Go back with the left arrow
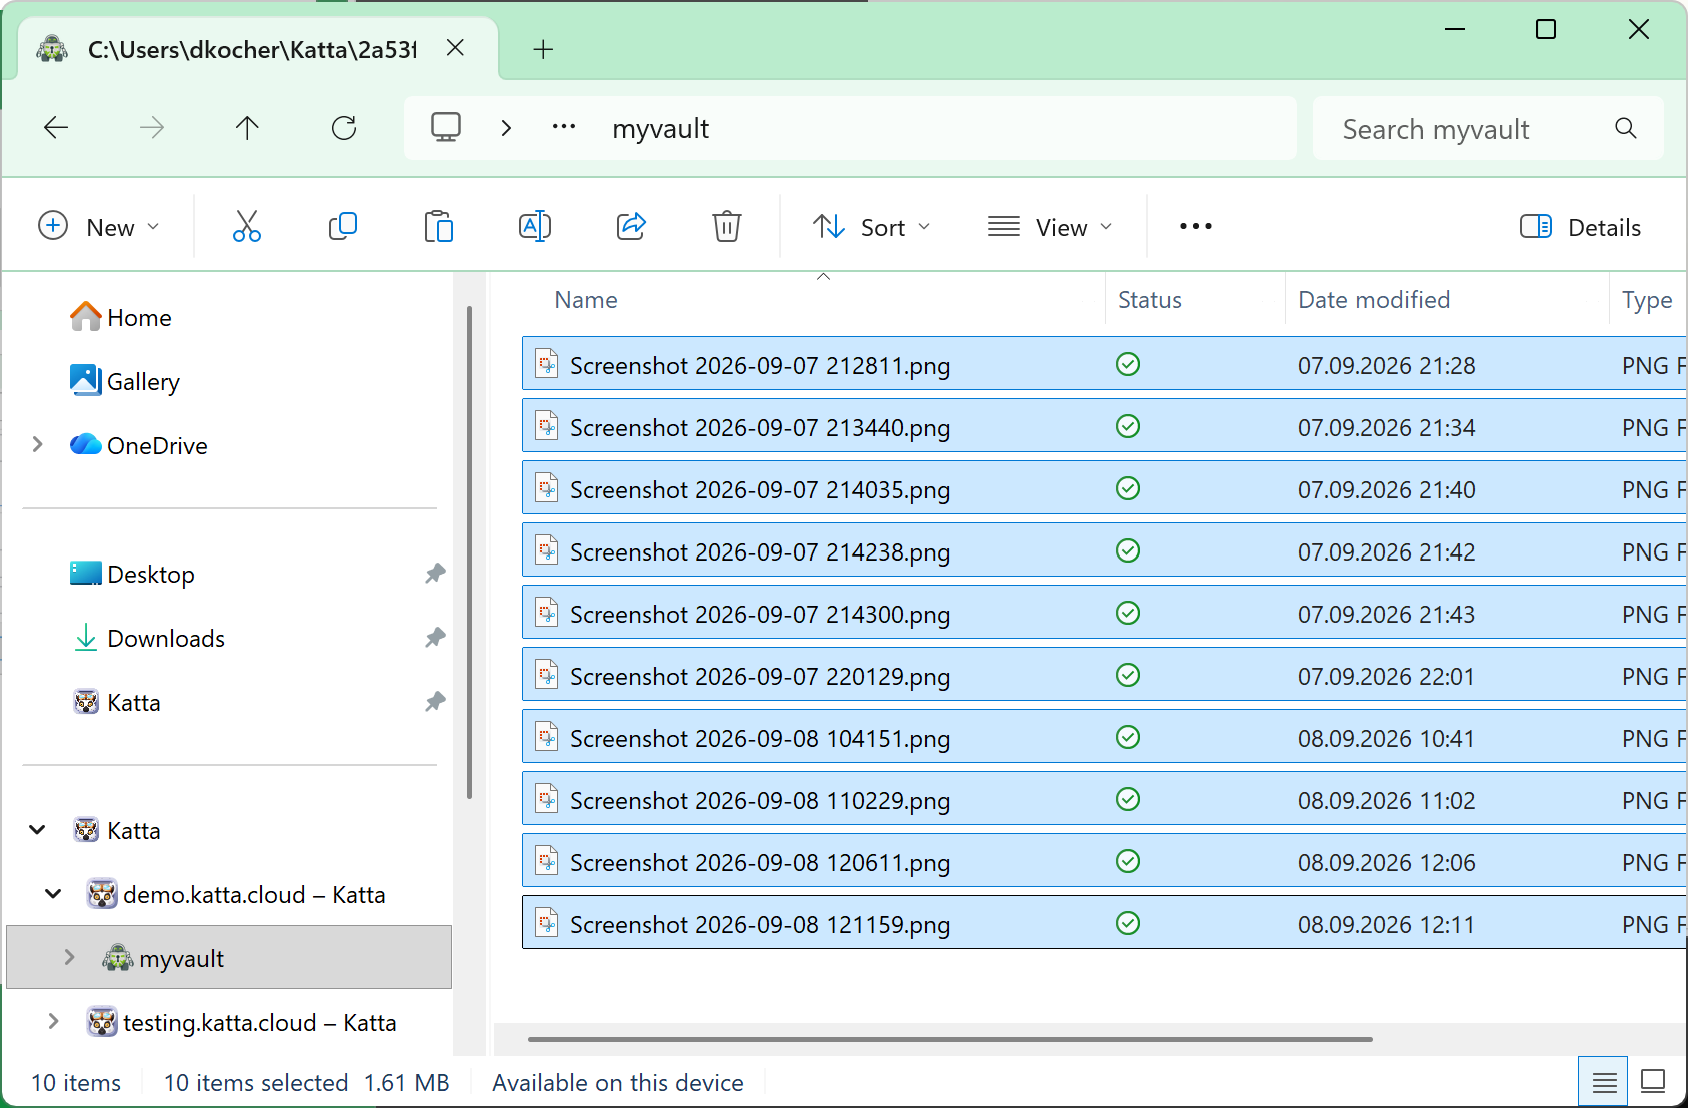This screenshot has height=1108, width=1688. (x=56, y=128)
